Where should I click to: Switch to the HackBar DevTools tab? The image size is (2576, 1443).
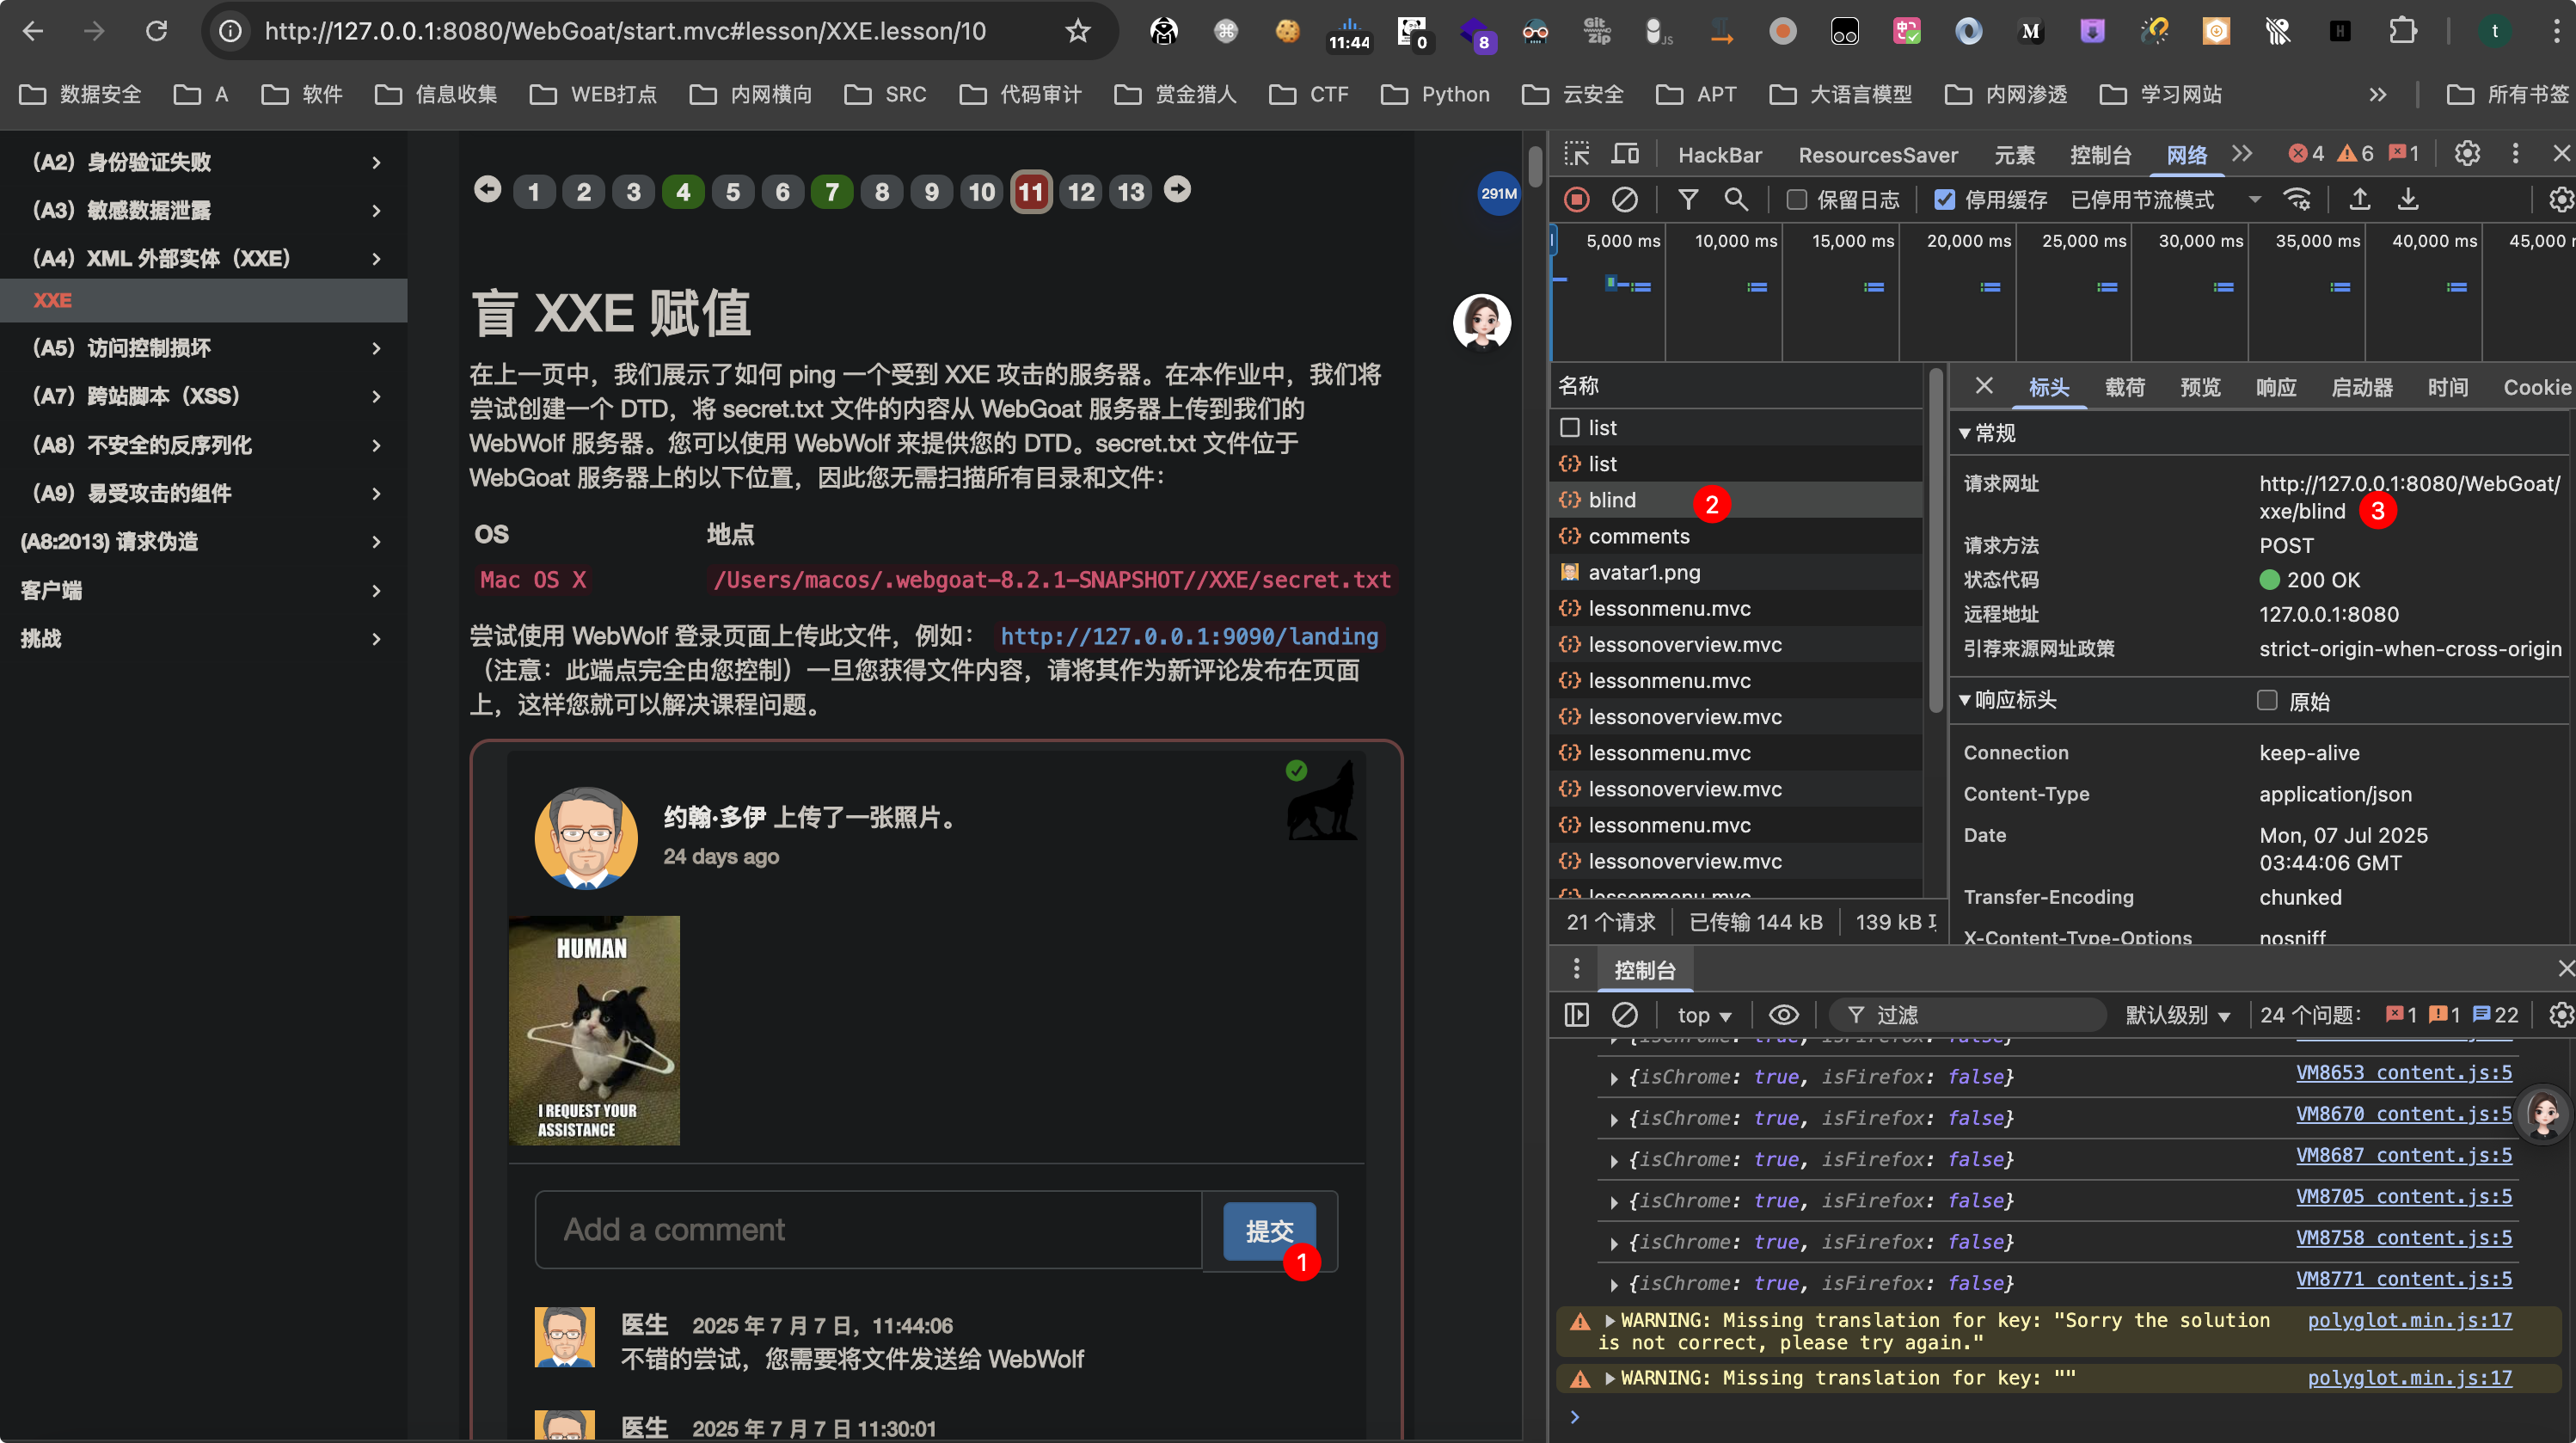pyautogui.click(x=1720, y=155)
